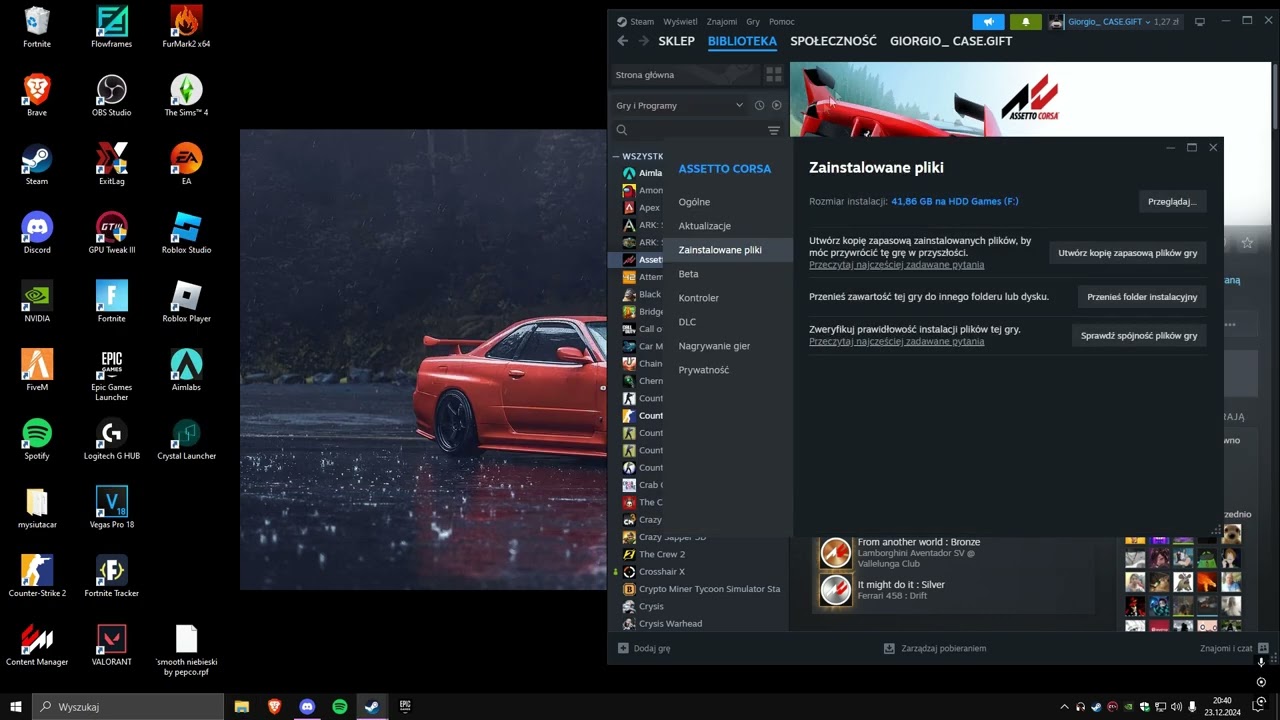Click the volume icon in system tray

point(1175,707)
